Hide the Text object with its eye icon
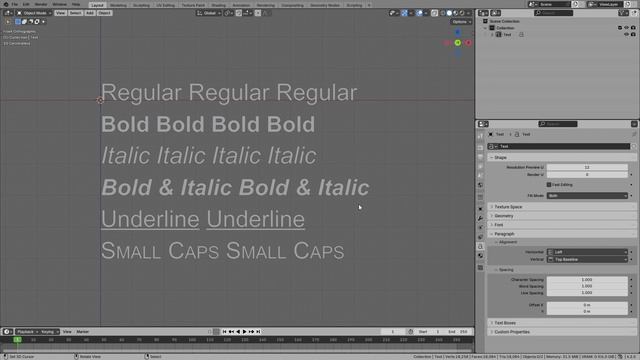640x360 pixels. (x=627, y=35)
